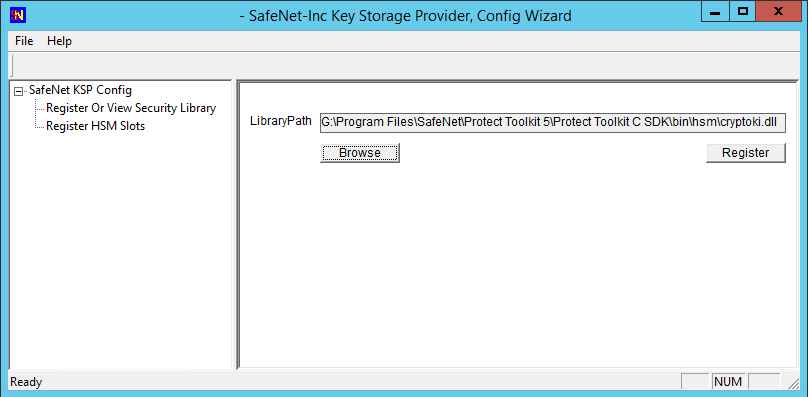Open the Help menu
The width and height of the screenshot is (808, 397).
59,41
